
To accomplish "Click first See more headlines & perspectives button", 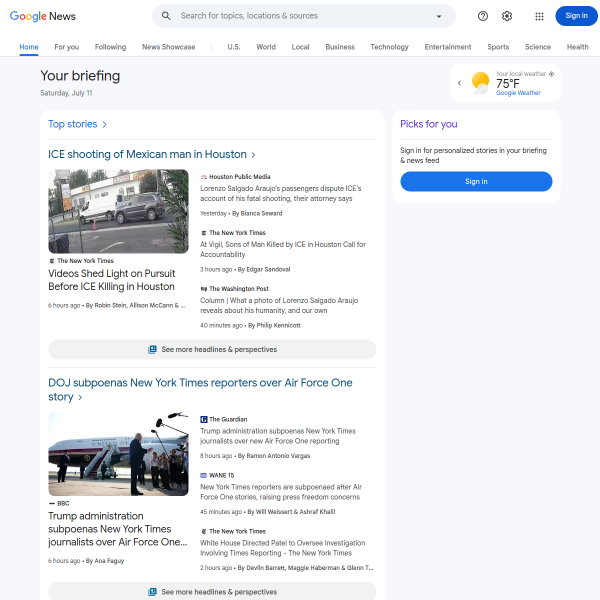I will pyautogui.click(x=212, y=349).
